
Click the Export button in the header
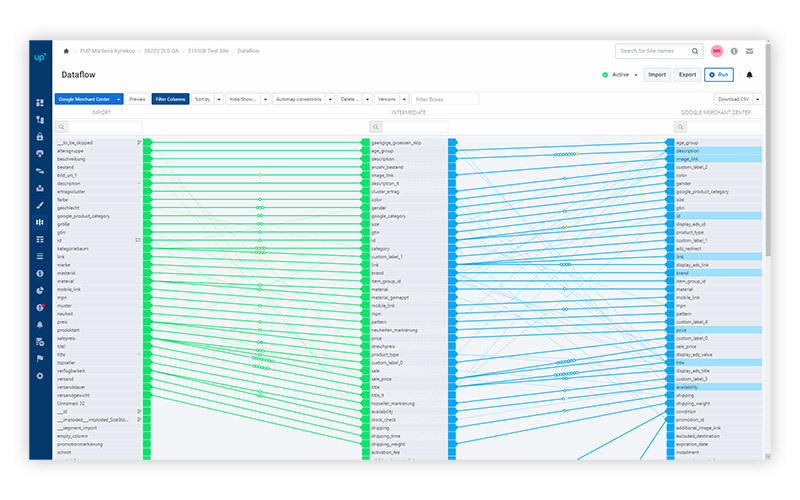687,75
